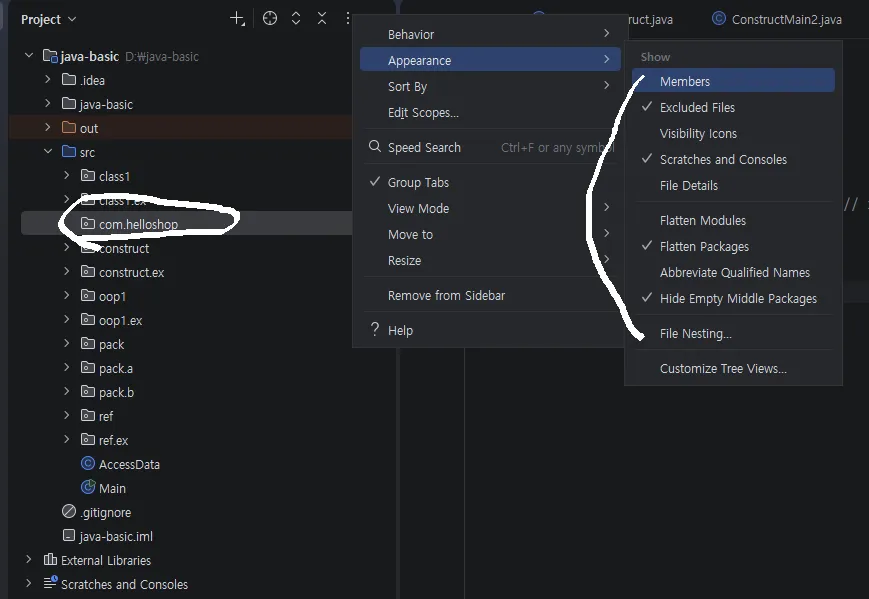The image size is (869, 599).
Task: Expand the pack package
Action: pyautogui.click(x=67, y=343)
